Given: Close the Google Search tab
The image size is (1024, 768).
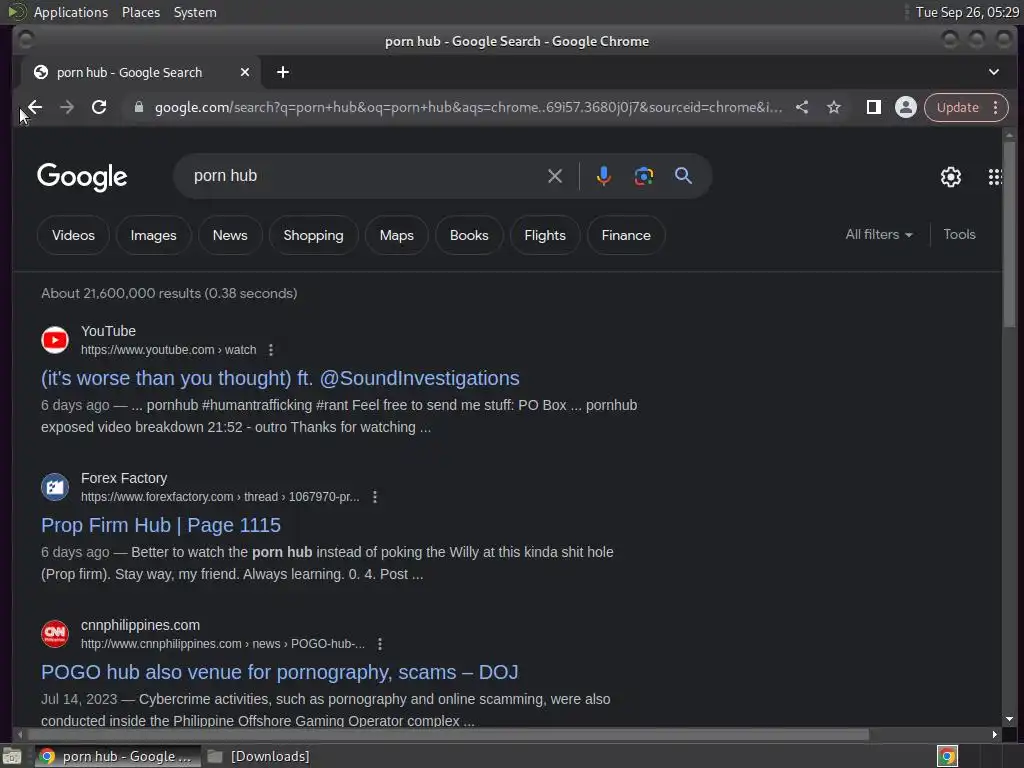Looking at the screenshot, I should pos(245,72).
